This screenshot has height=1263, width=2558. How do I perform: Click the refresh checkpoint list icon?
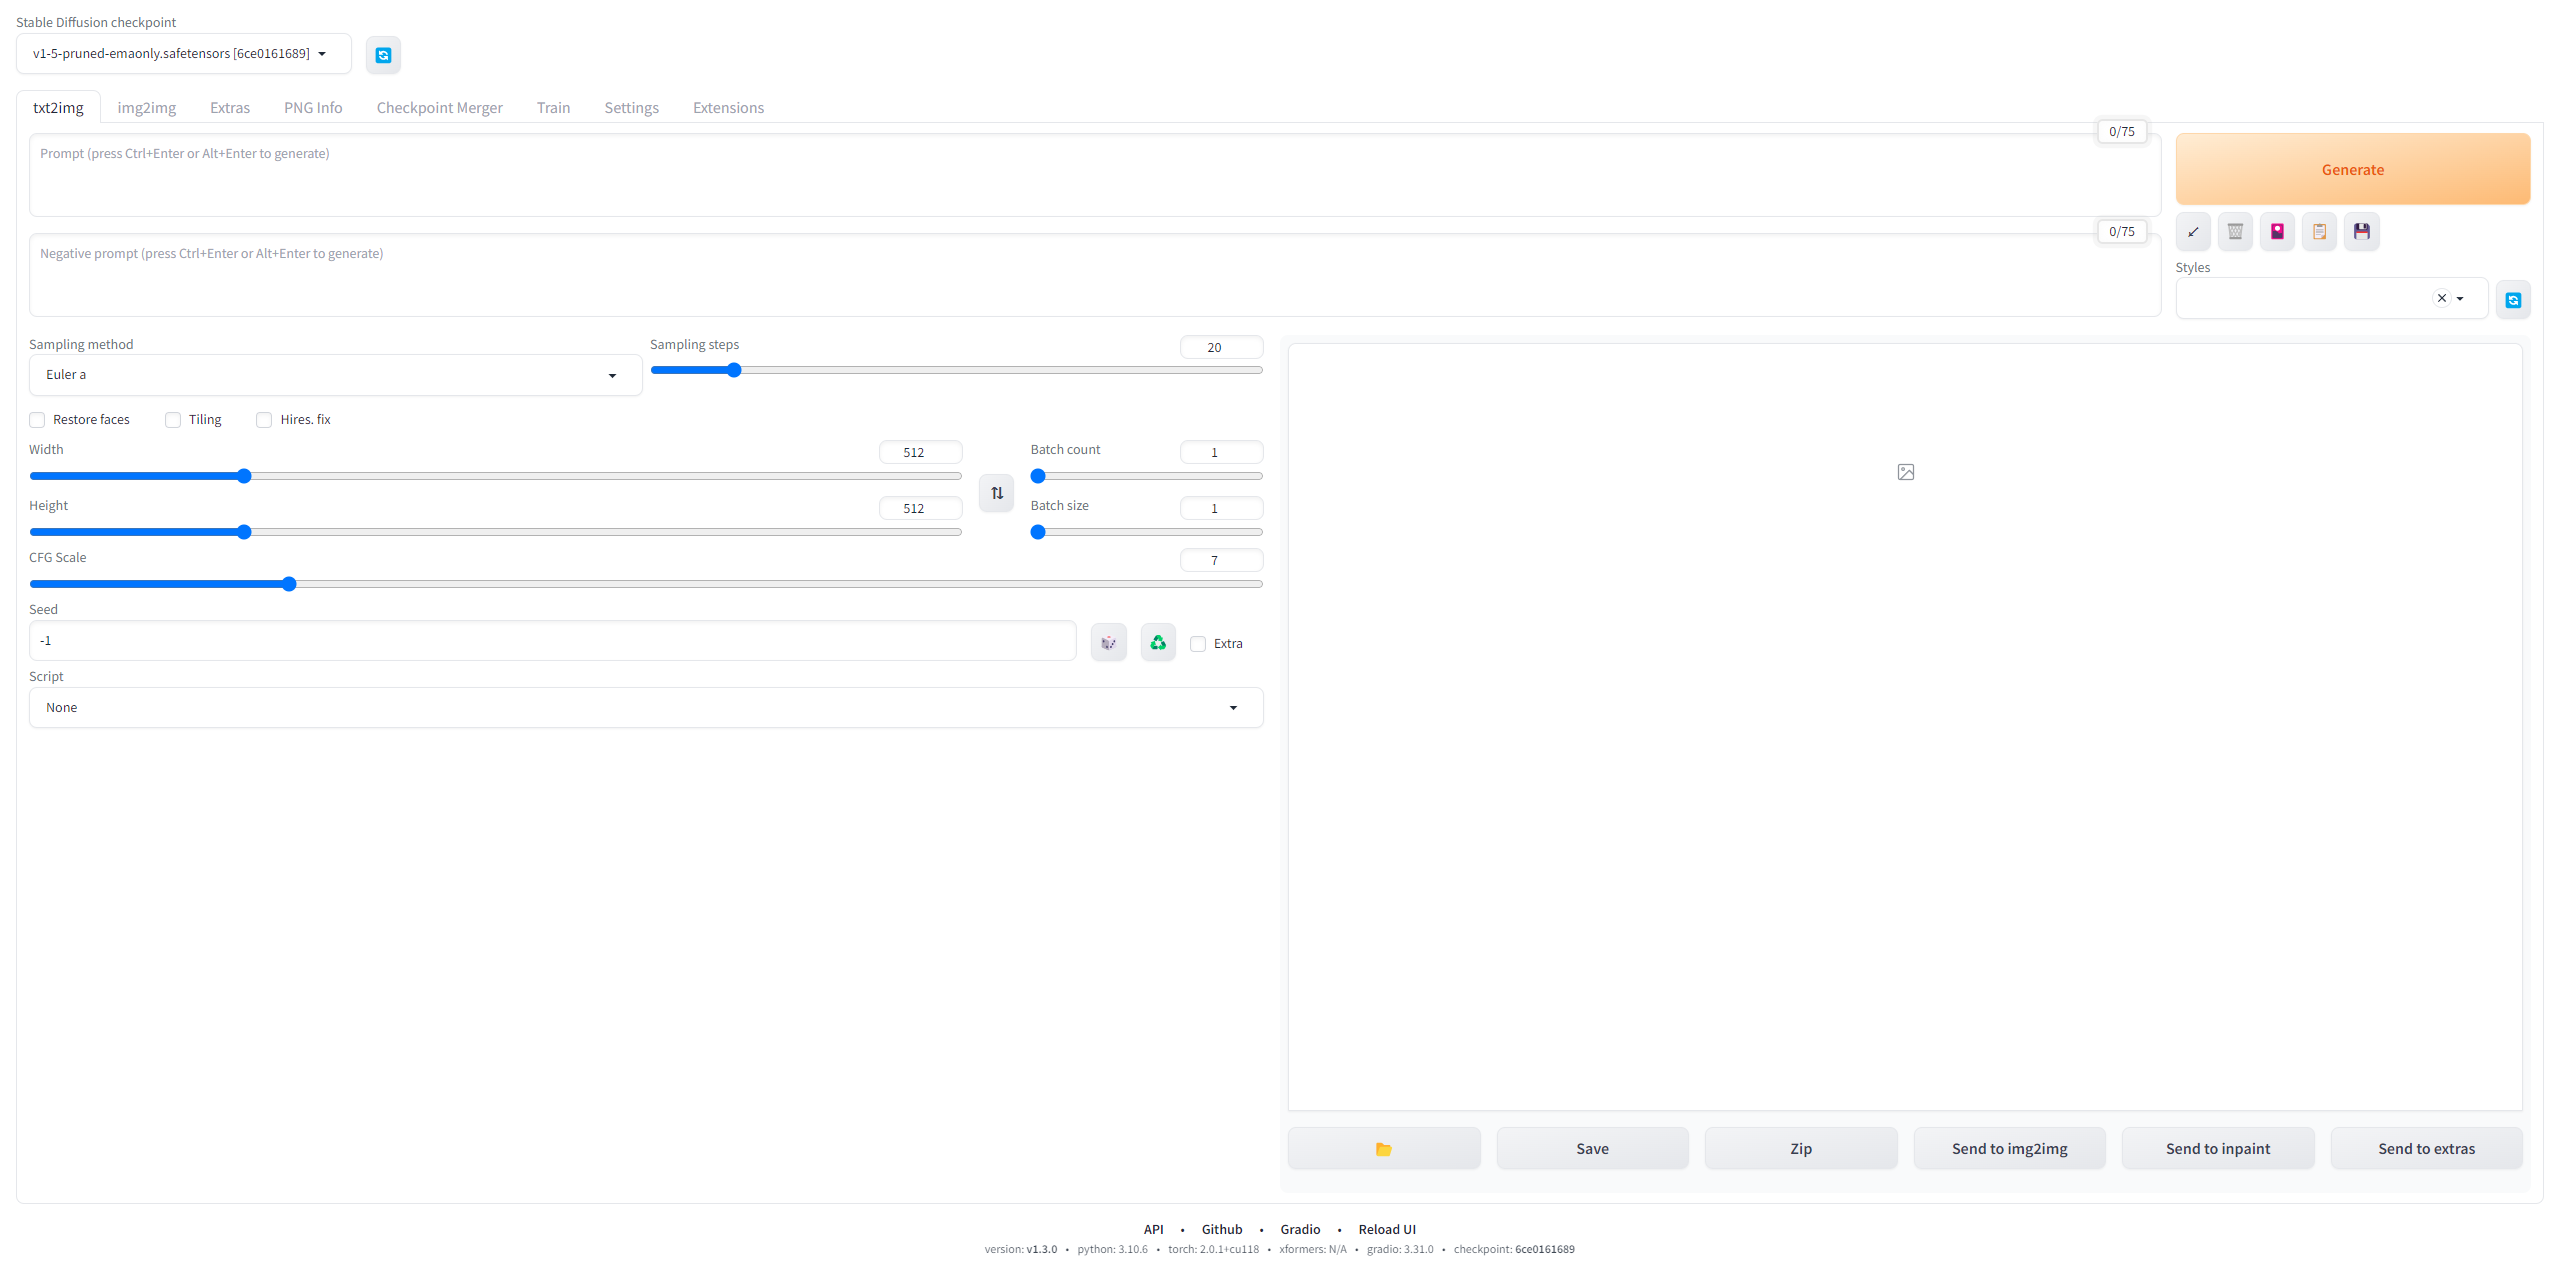(383, 55)
